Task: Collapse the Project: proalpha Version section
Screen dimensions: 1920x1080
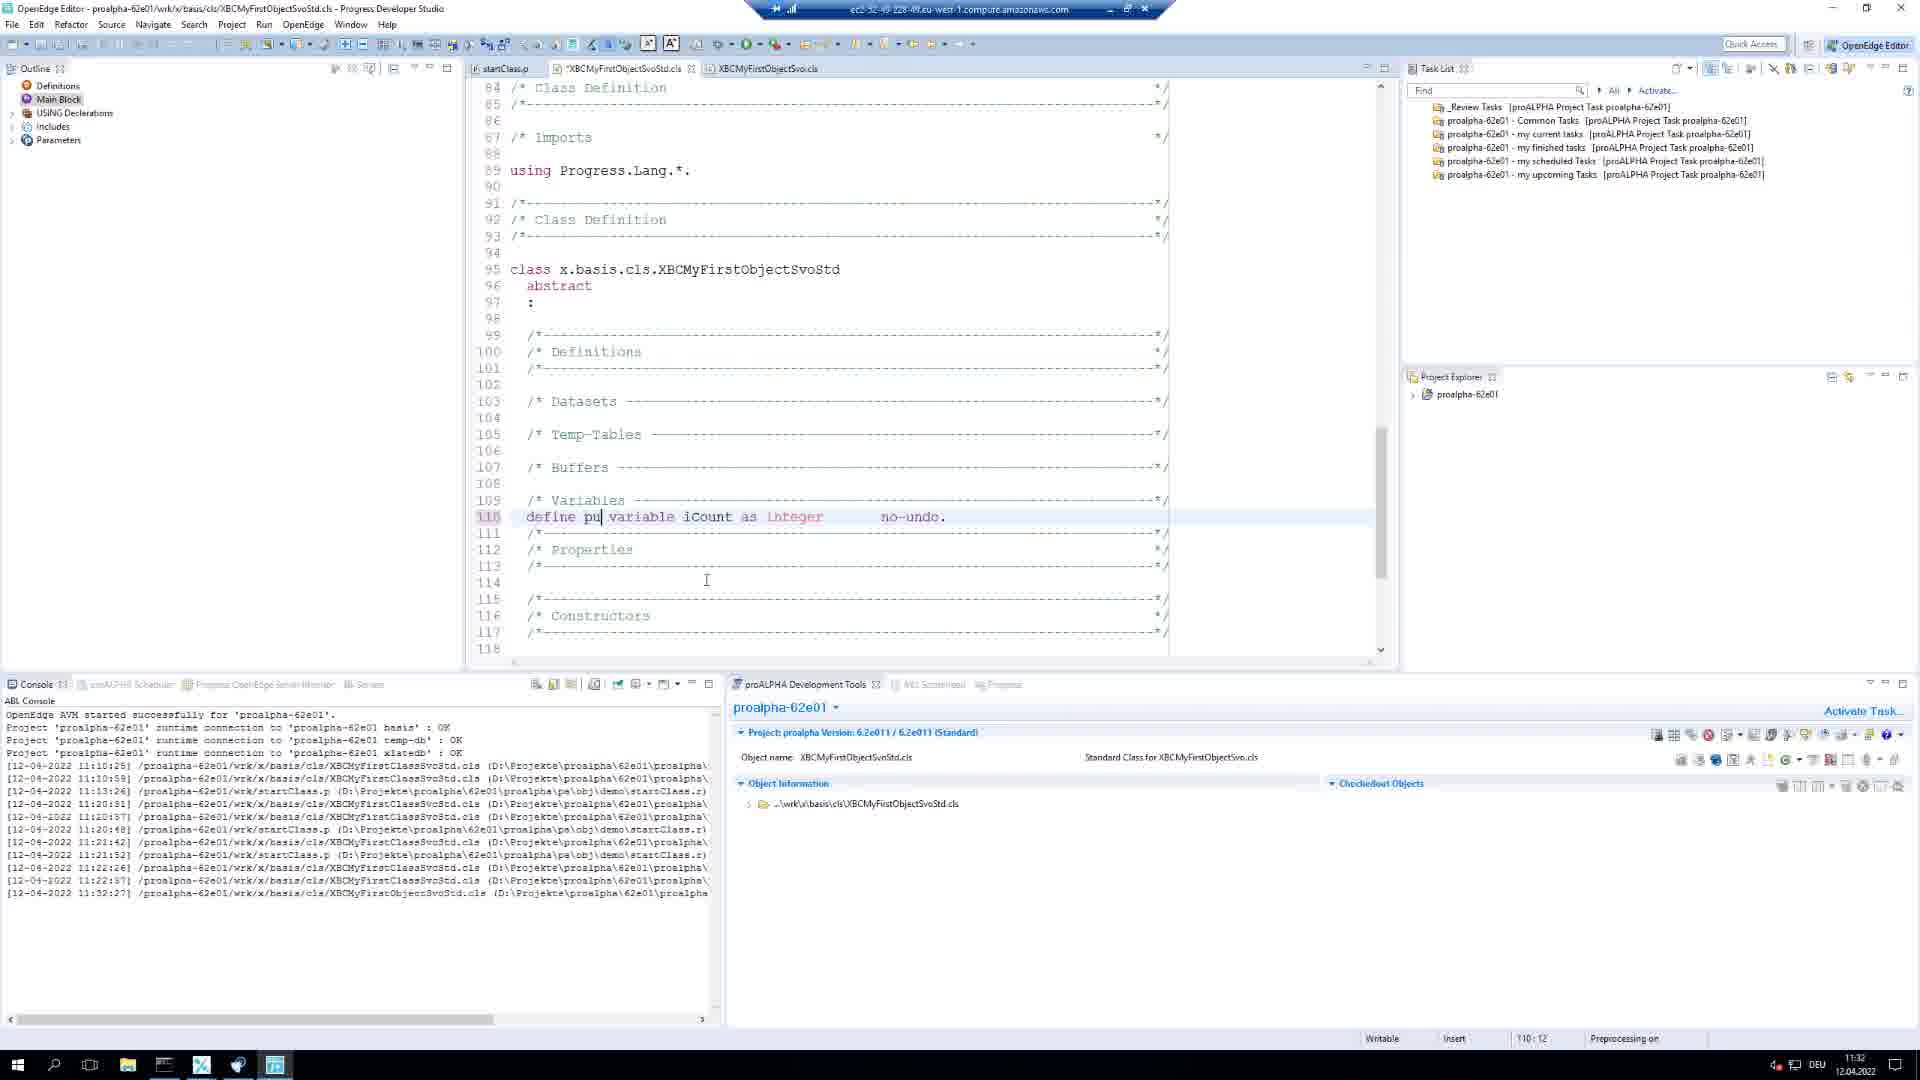Action: [x=741, y=733]
